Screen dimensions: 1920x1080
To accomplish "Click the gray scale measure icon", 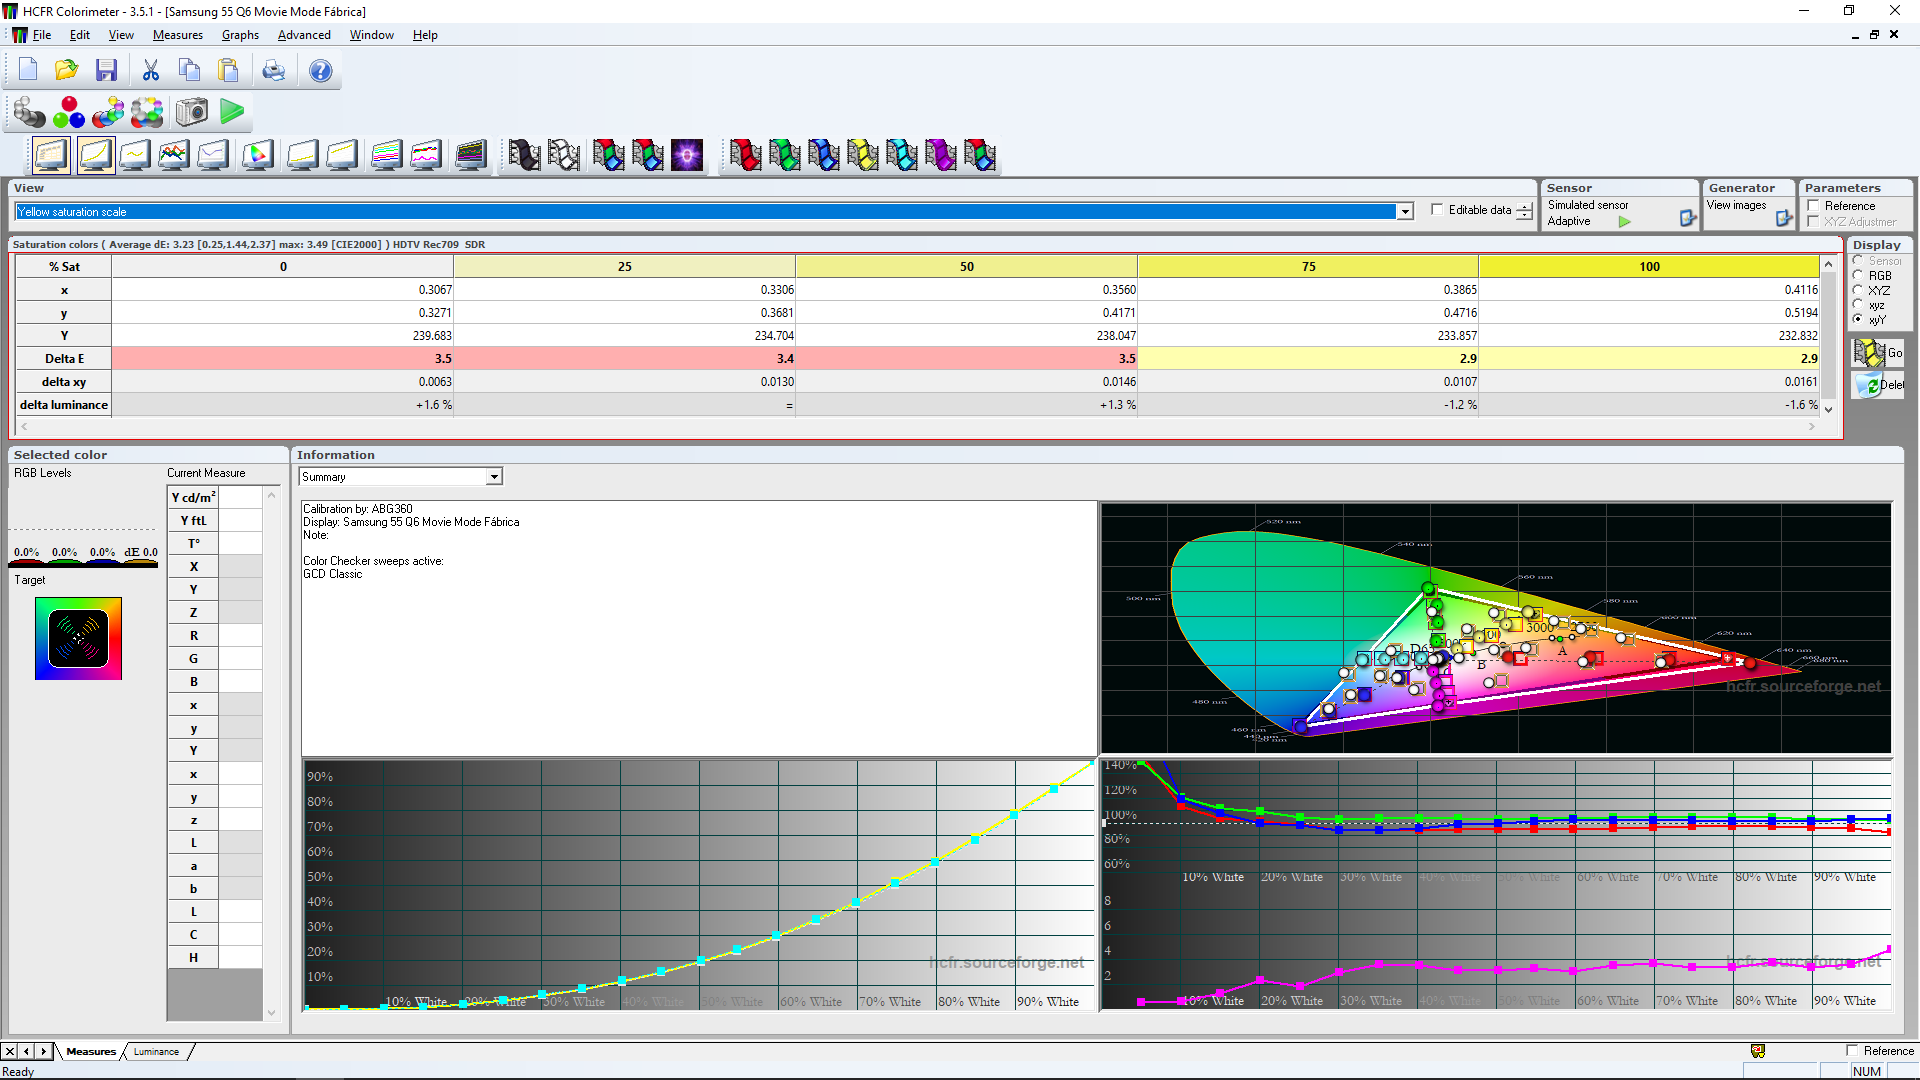I will 29,112.
